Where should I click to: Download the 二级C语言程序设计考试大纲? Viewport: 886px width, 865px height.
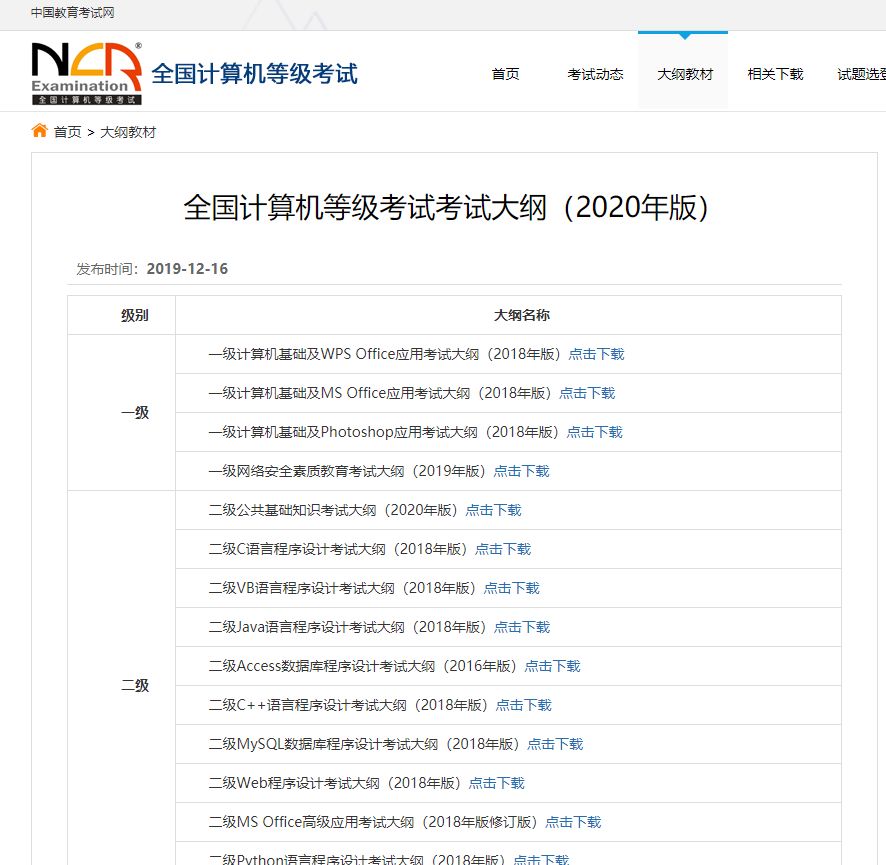(503, 549)
